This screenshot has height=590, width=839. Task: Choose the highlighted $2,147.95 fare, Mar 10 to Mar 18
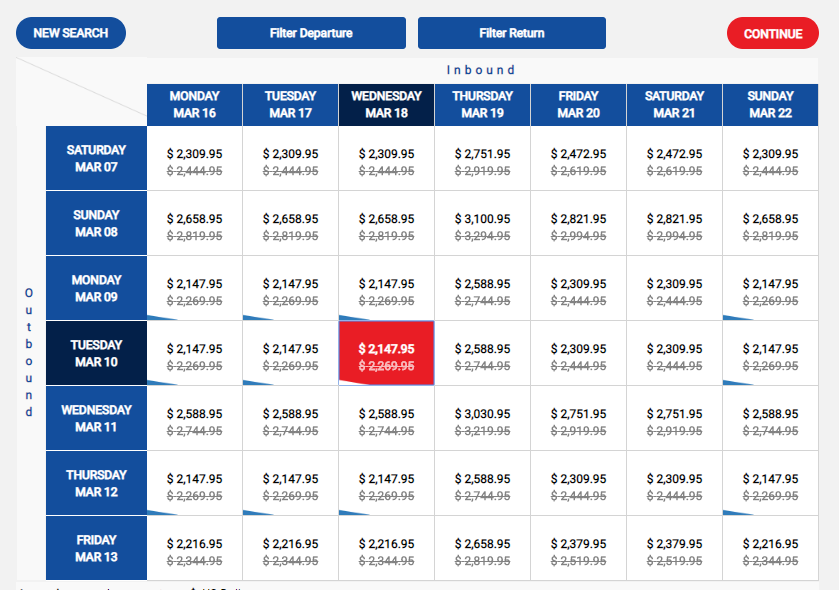(x=386, y=353)
